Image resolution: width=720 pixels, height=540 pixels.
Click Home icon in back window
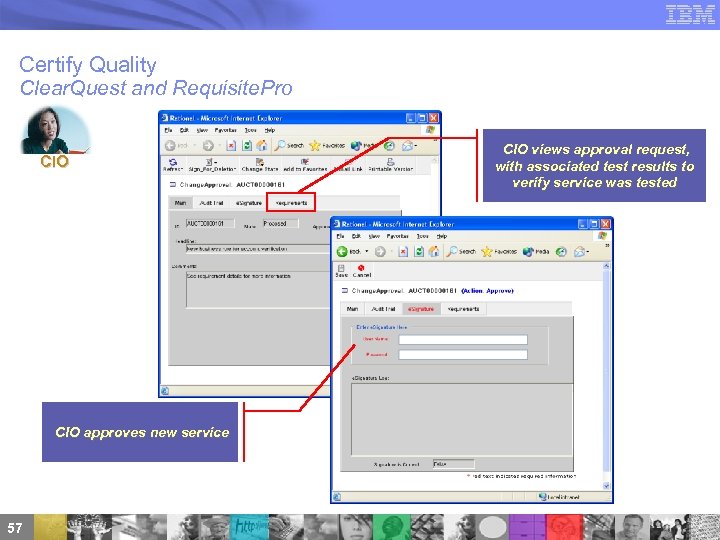[262, 146]
